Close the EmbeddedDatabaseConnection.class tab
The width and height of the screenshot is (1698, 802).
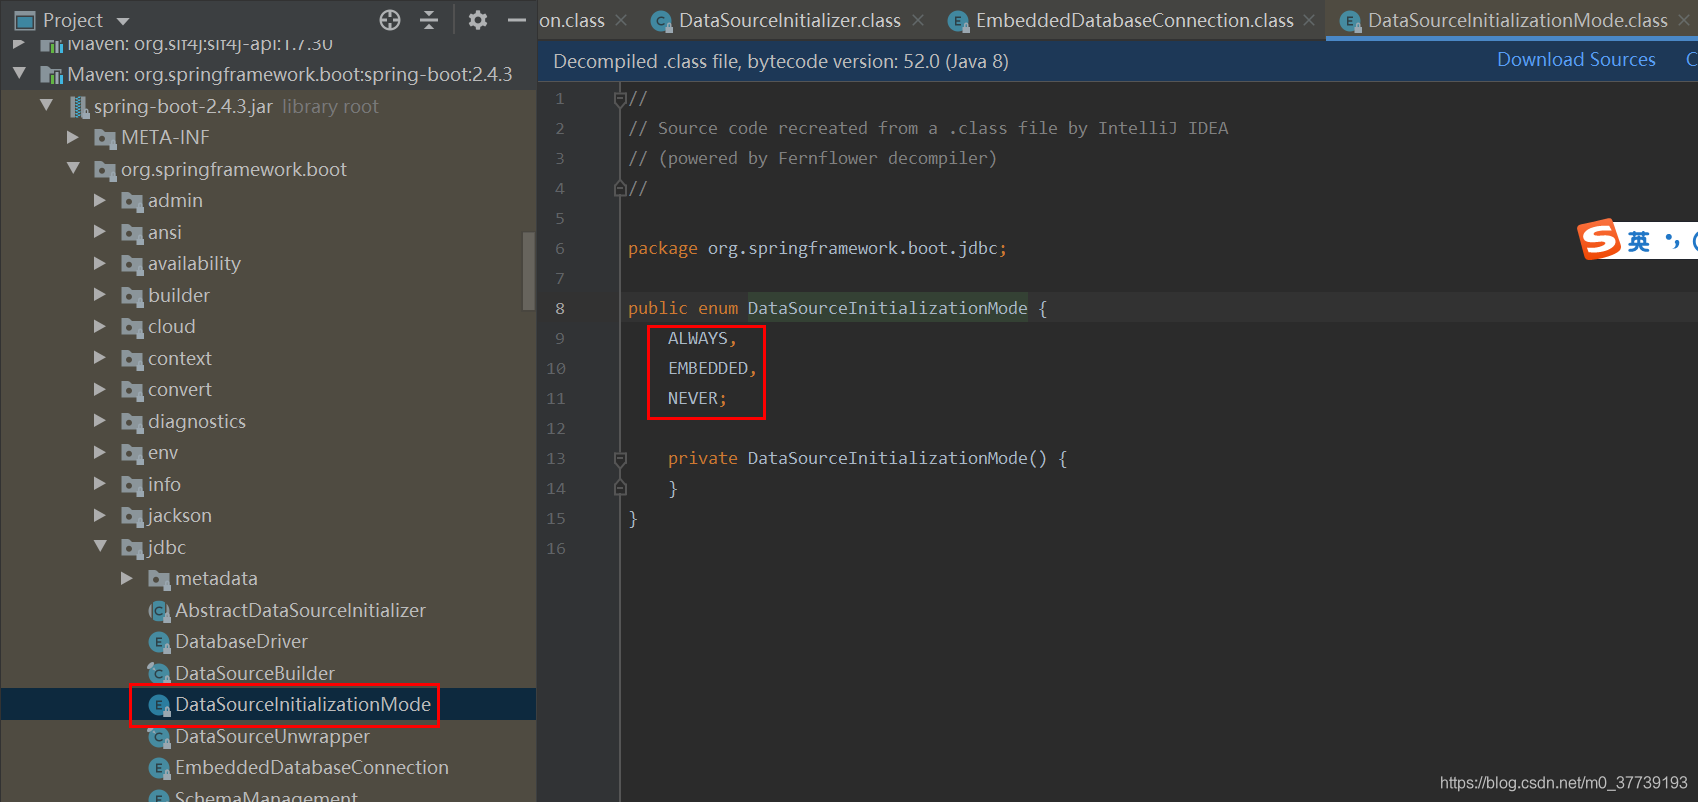(1309, 20)
